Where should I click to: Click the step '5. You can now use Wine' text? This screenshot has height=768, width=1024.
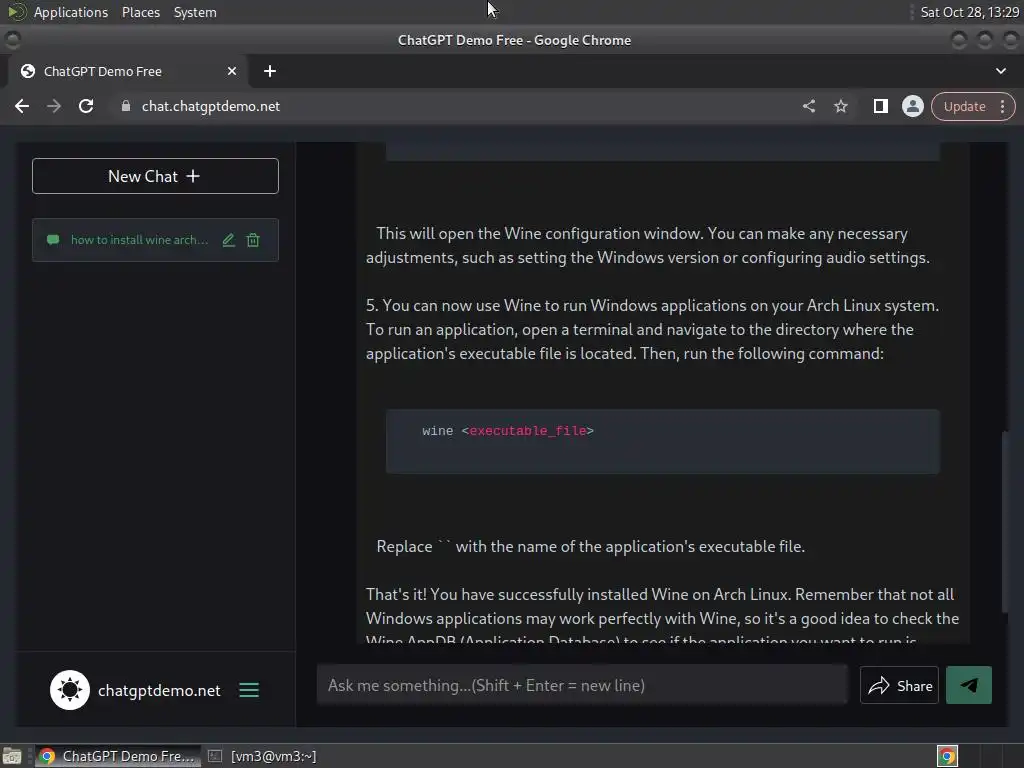pyautogui.click(x=653, y=329)
